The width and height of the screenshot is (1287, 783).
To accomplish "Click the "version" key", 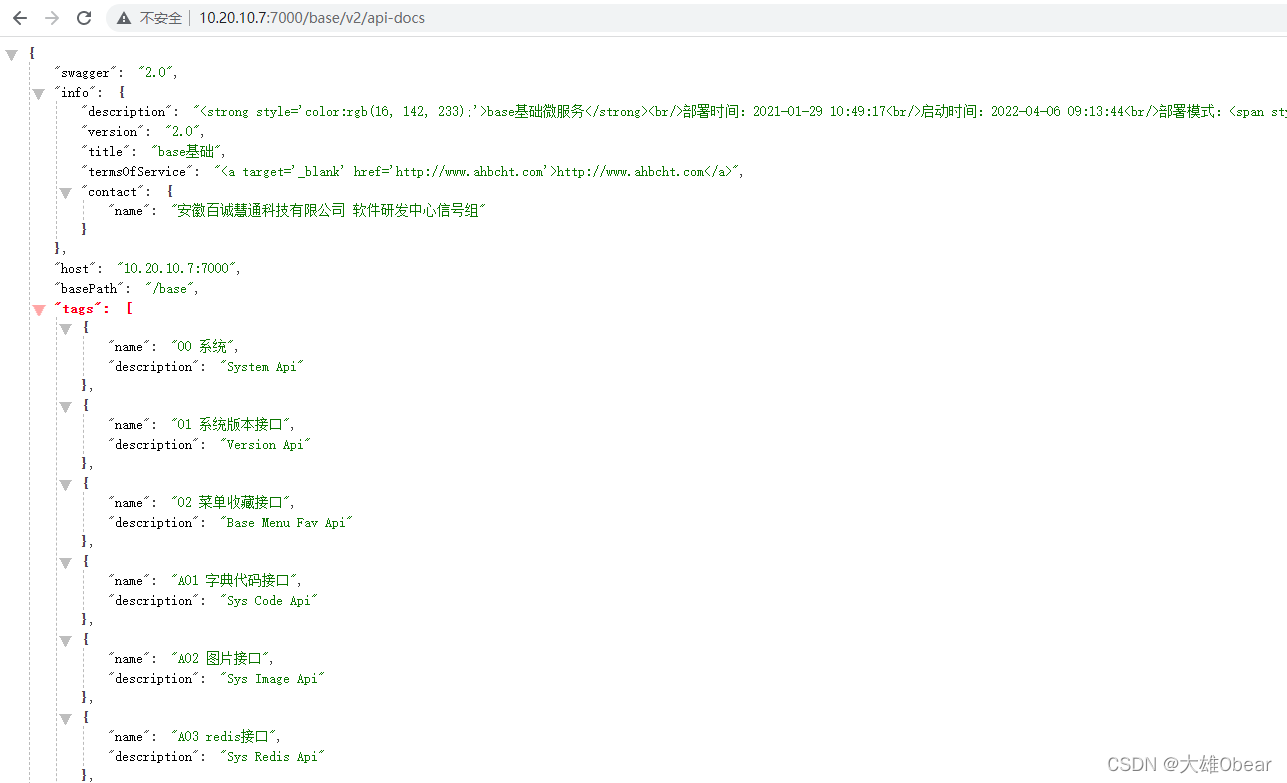I will 113,132.
